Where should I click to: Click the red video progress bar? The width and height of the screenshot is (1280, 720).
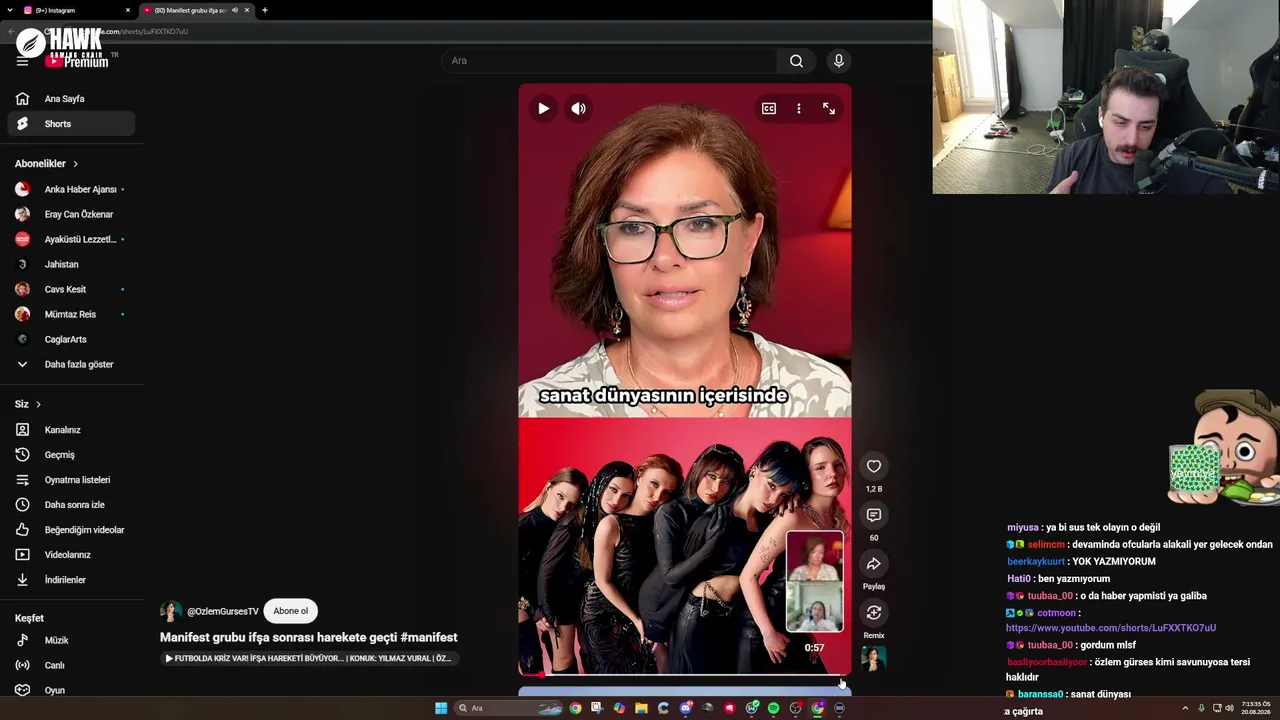click(685, 674)
